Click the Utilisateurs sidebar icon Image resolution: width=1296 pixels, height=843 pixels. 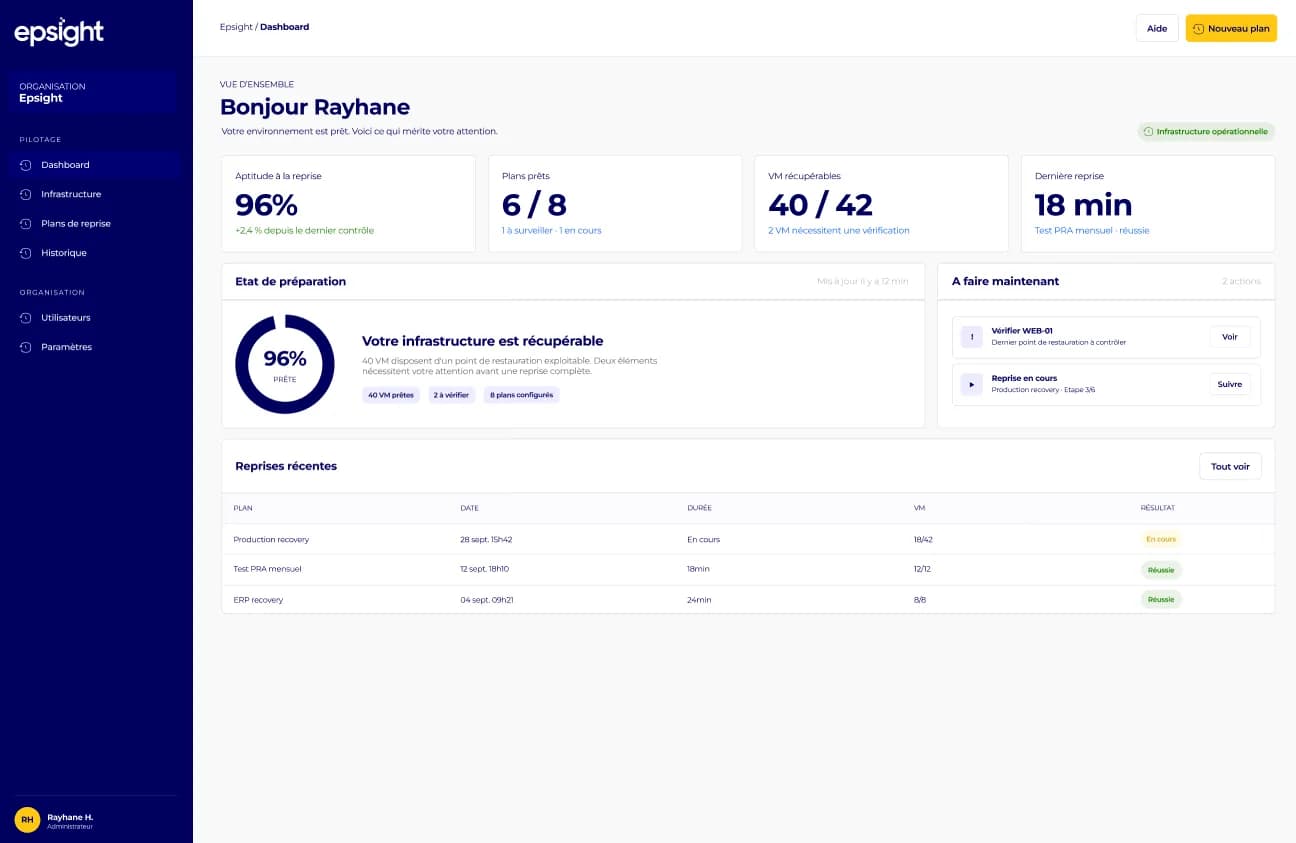(26, 318)
